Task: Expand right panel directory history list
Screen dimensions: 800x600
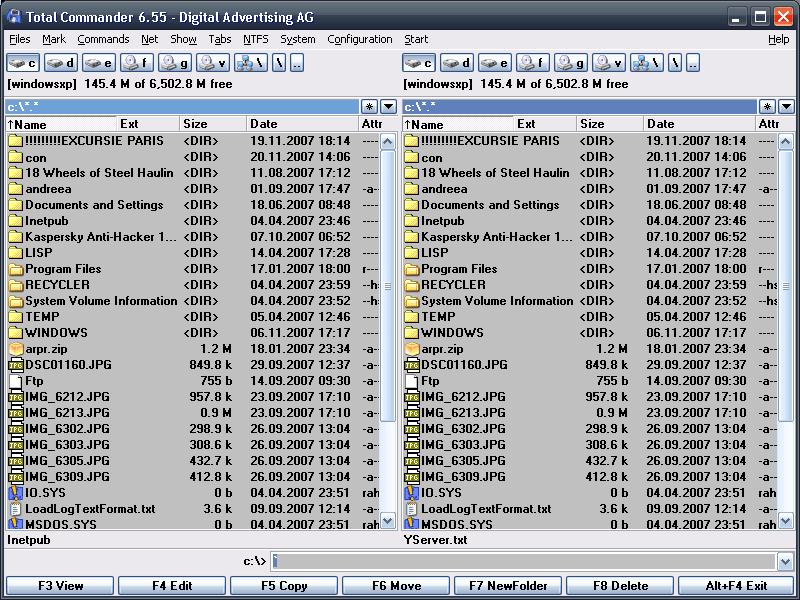Action: click(x=786, y=106)
